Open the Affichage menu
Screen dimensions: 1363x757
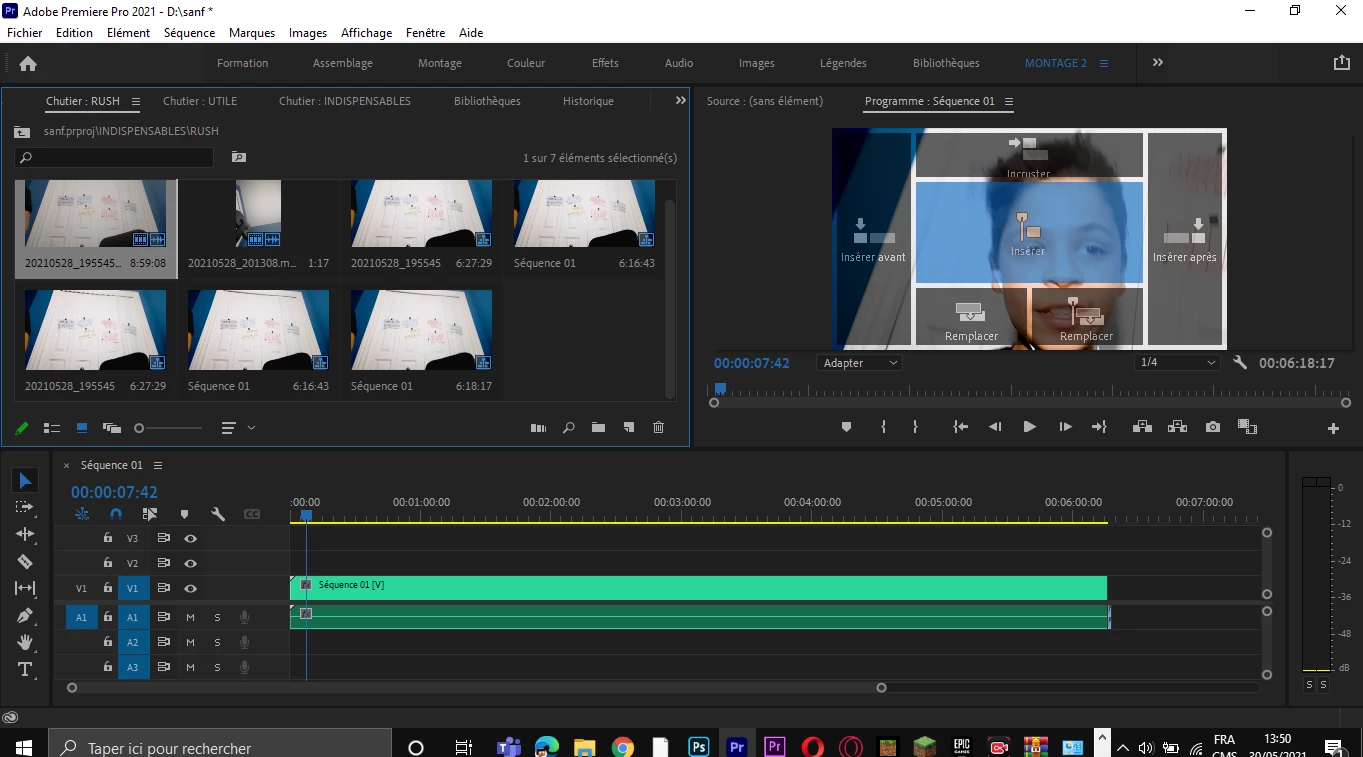click(366, 33)
